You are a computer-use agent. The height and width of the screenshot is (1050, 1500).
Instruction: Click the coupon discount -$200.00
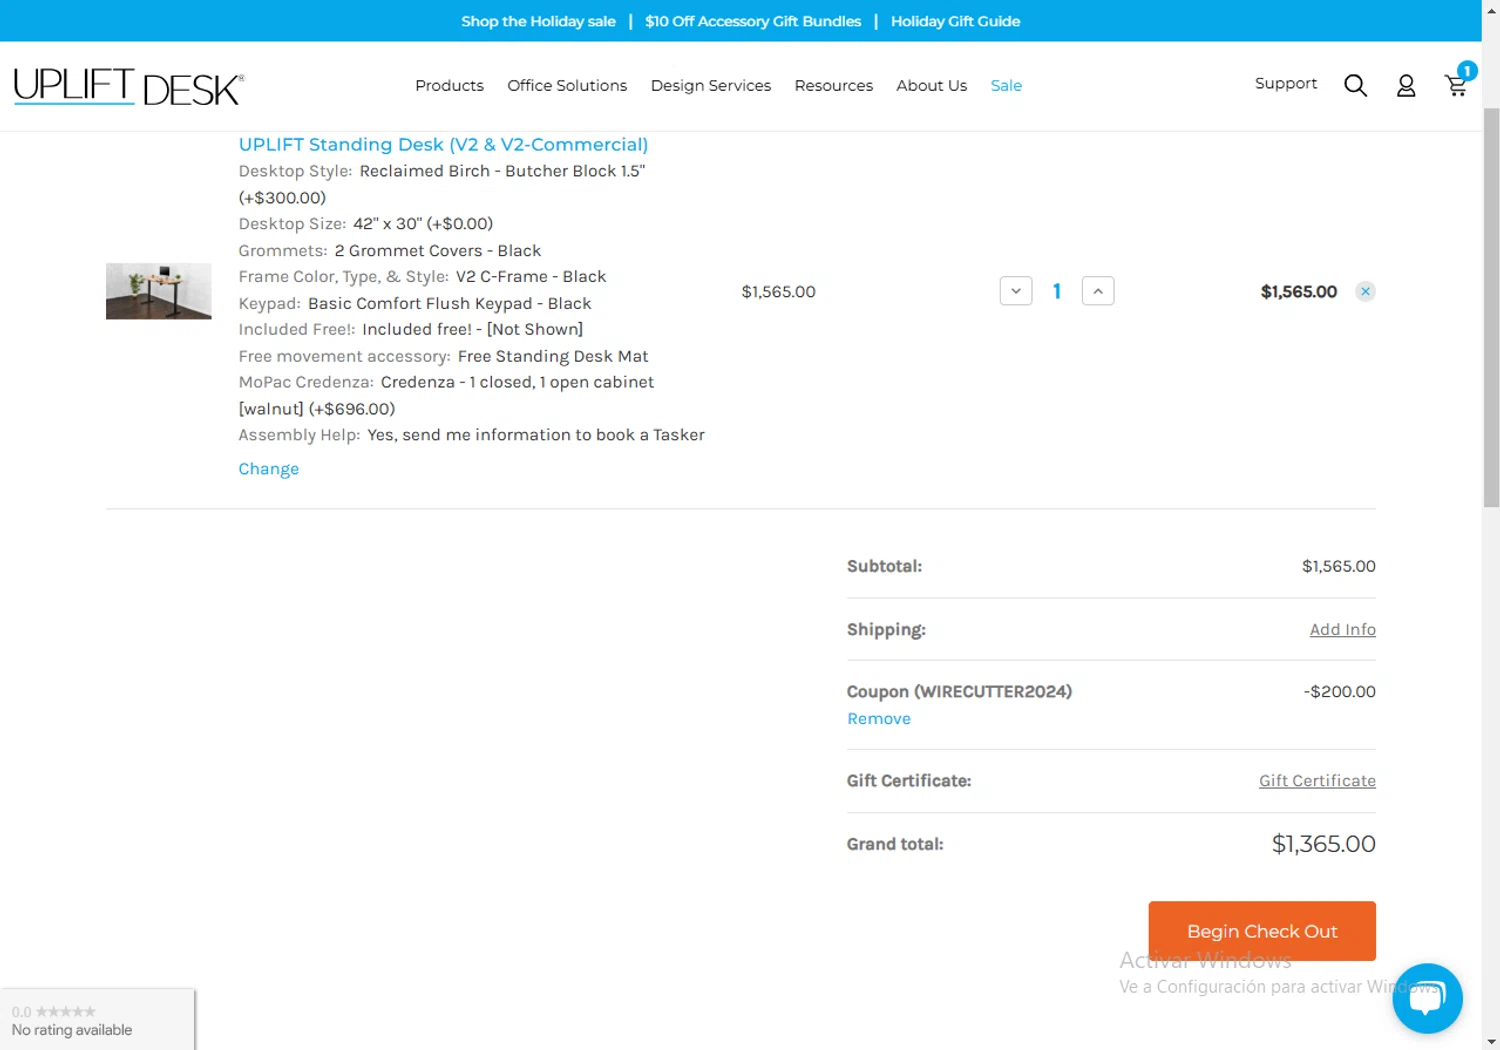[x=1339, y=692]
